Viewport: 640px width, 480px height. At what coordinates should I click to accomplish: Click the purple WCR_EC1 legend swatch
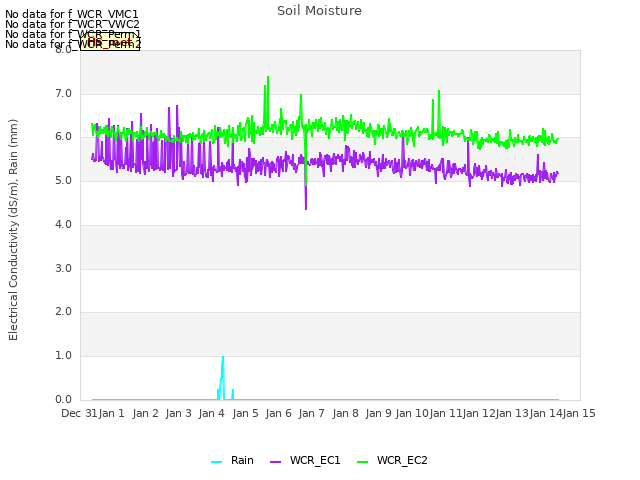[x=276, y=462]
